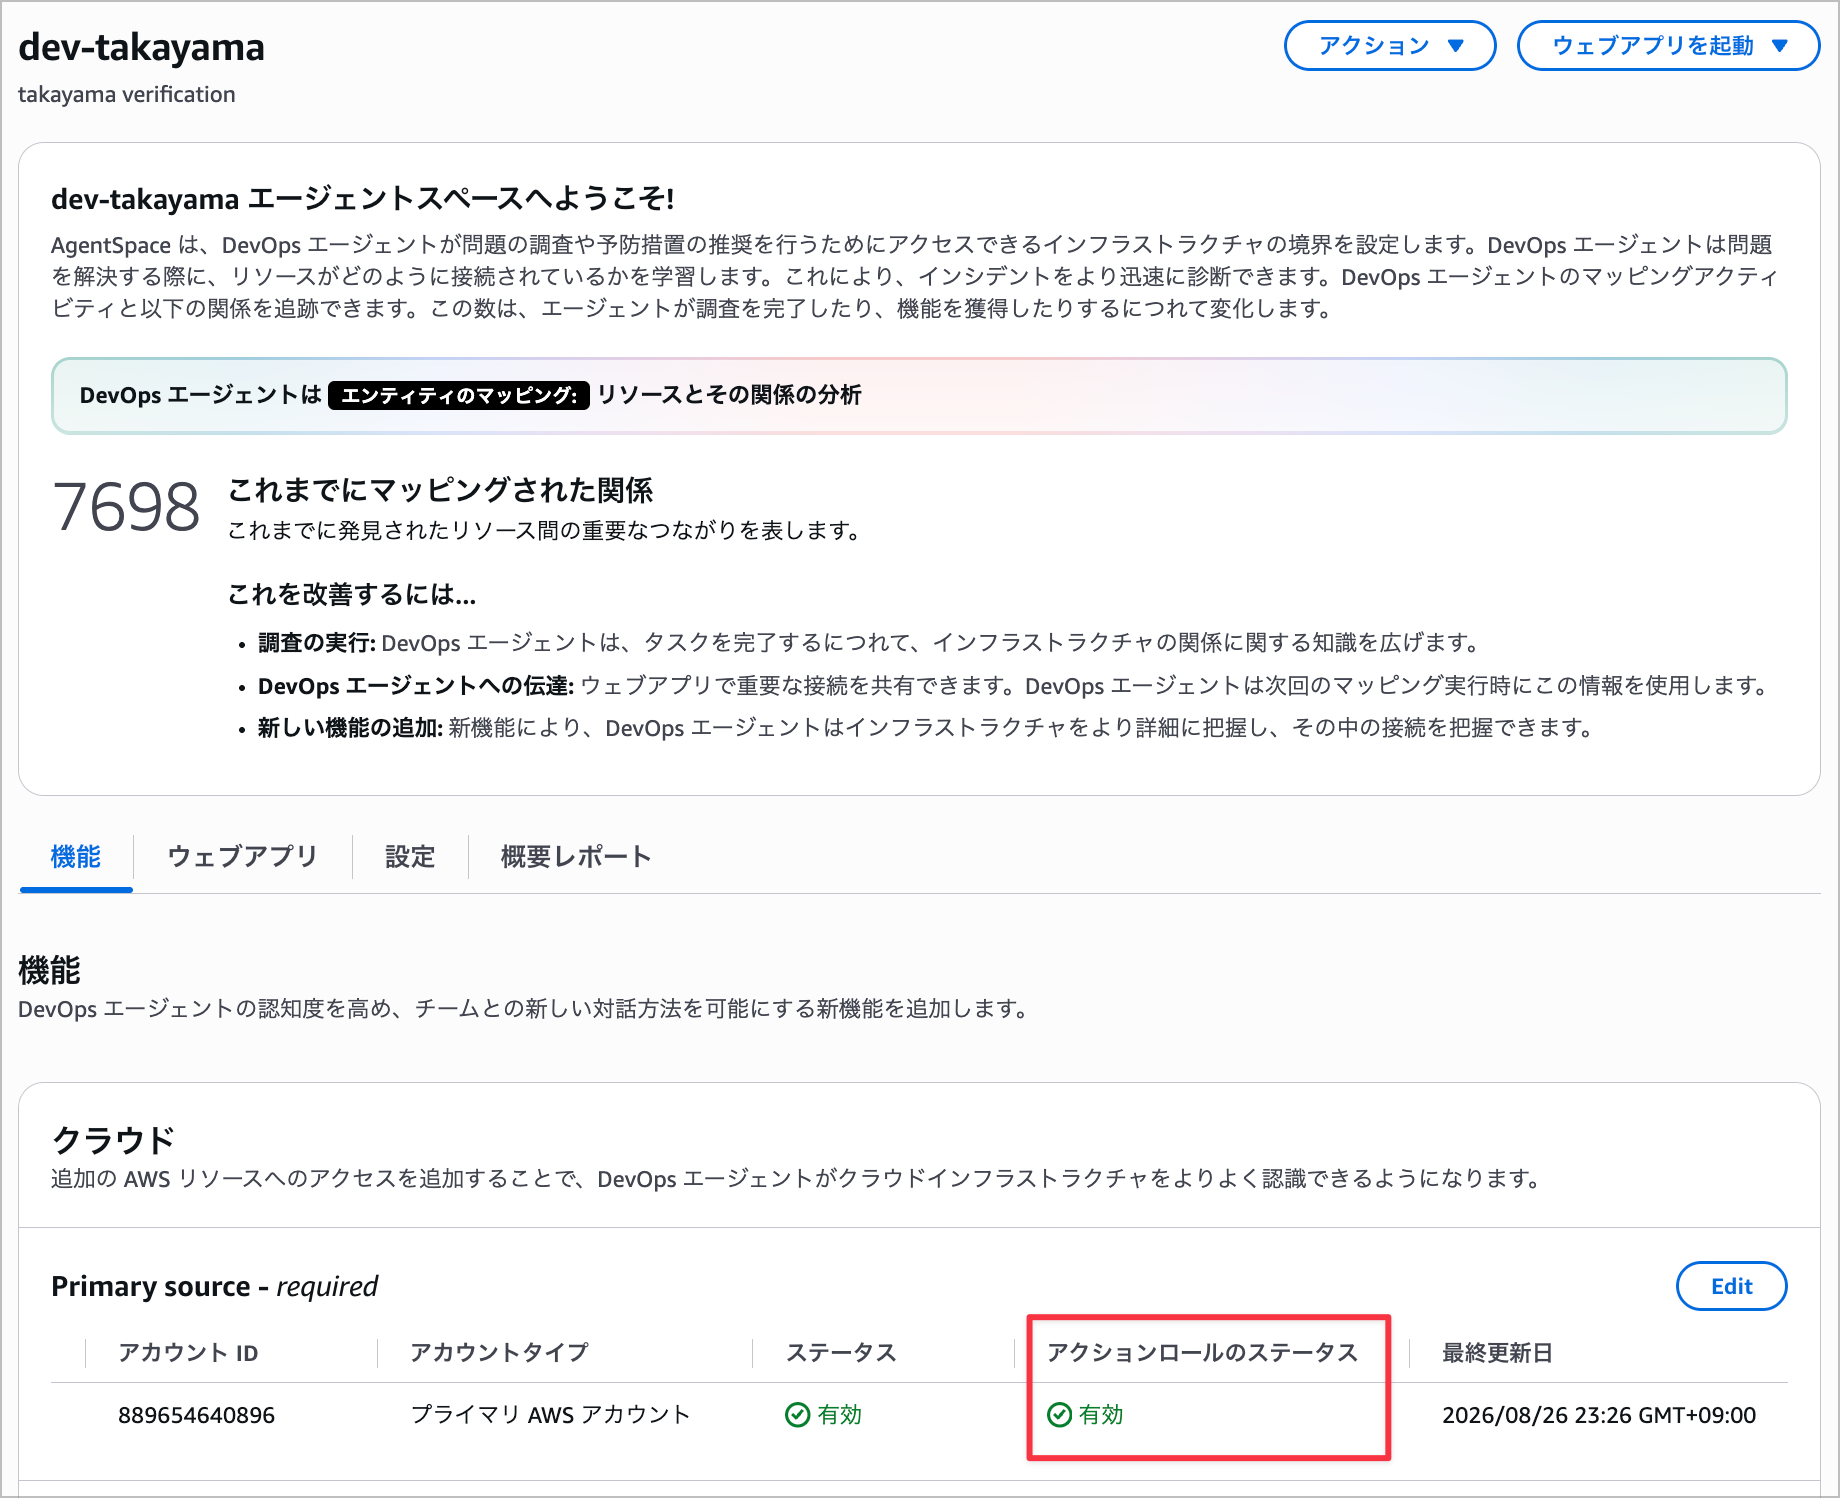Click the アカウントタイプ column header
Screen dimensions: 1840x1498
tap(499, 1353)
